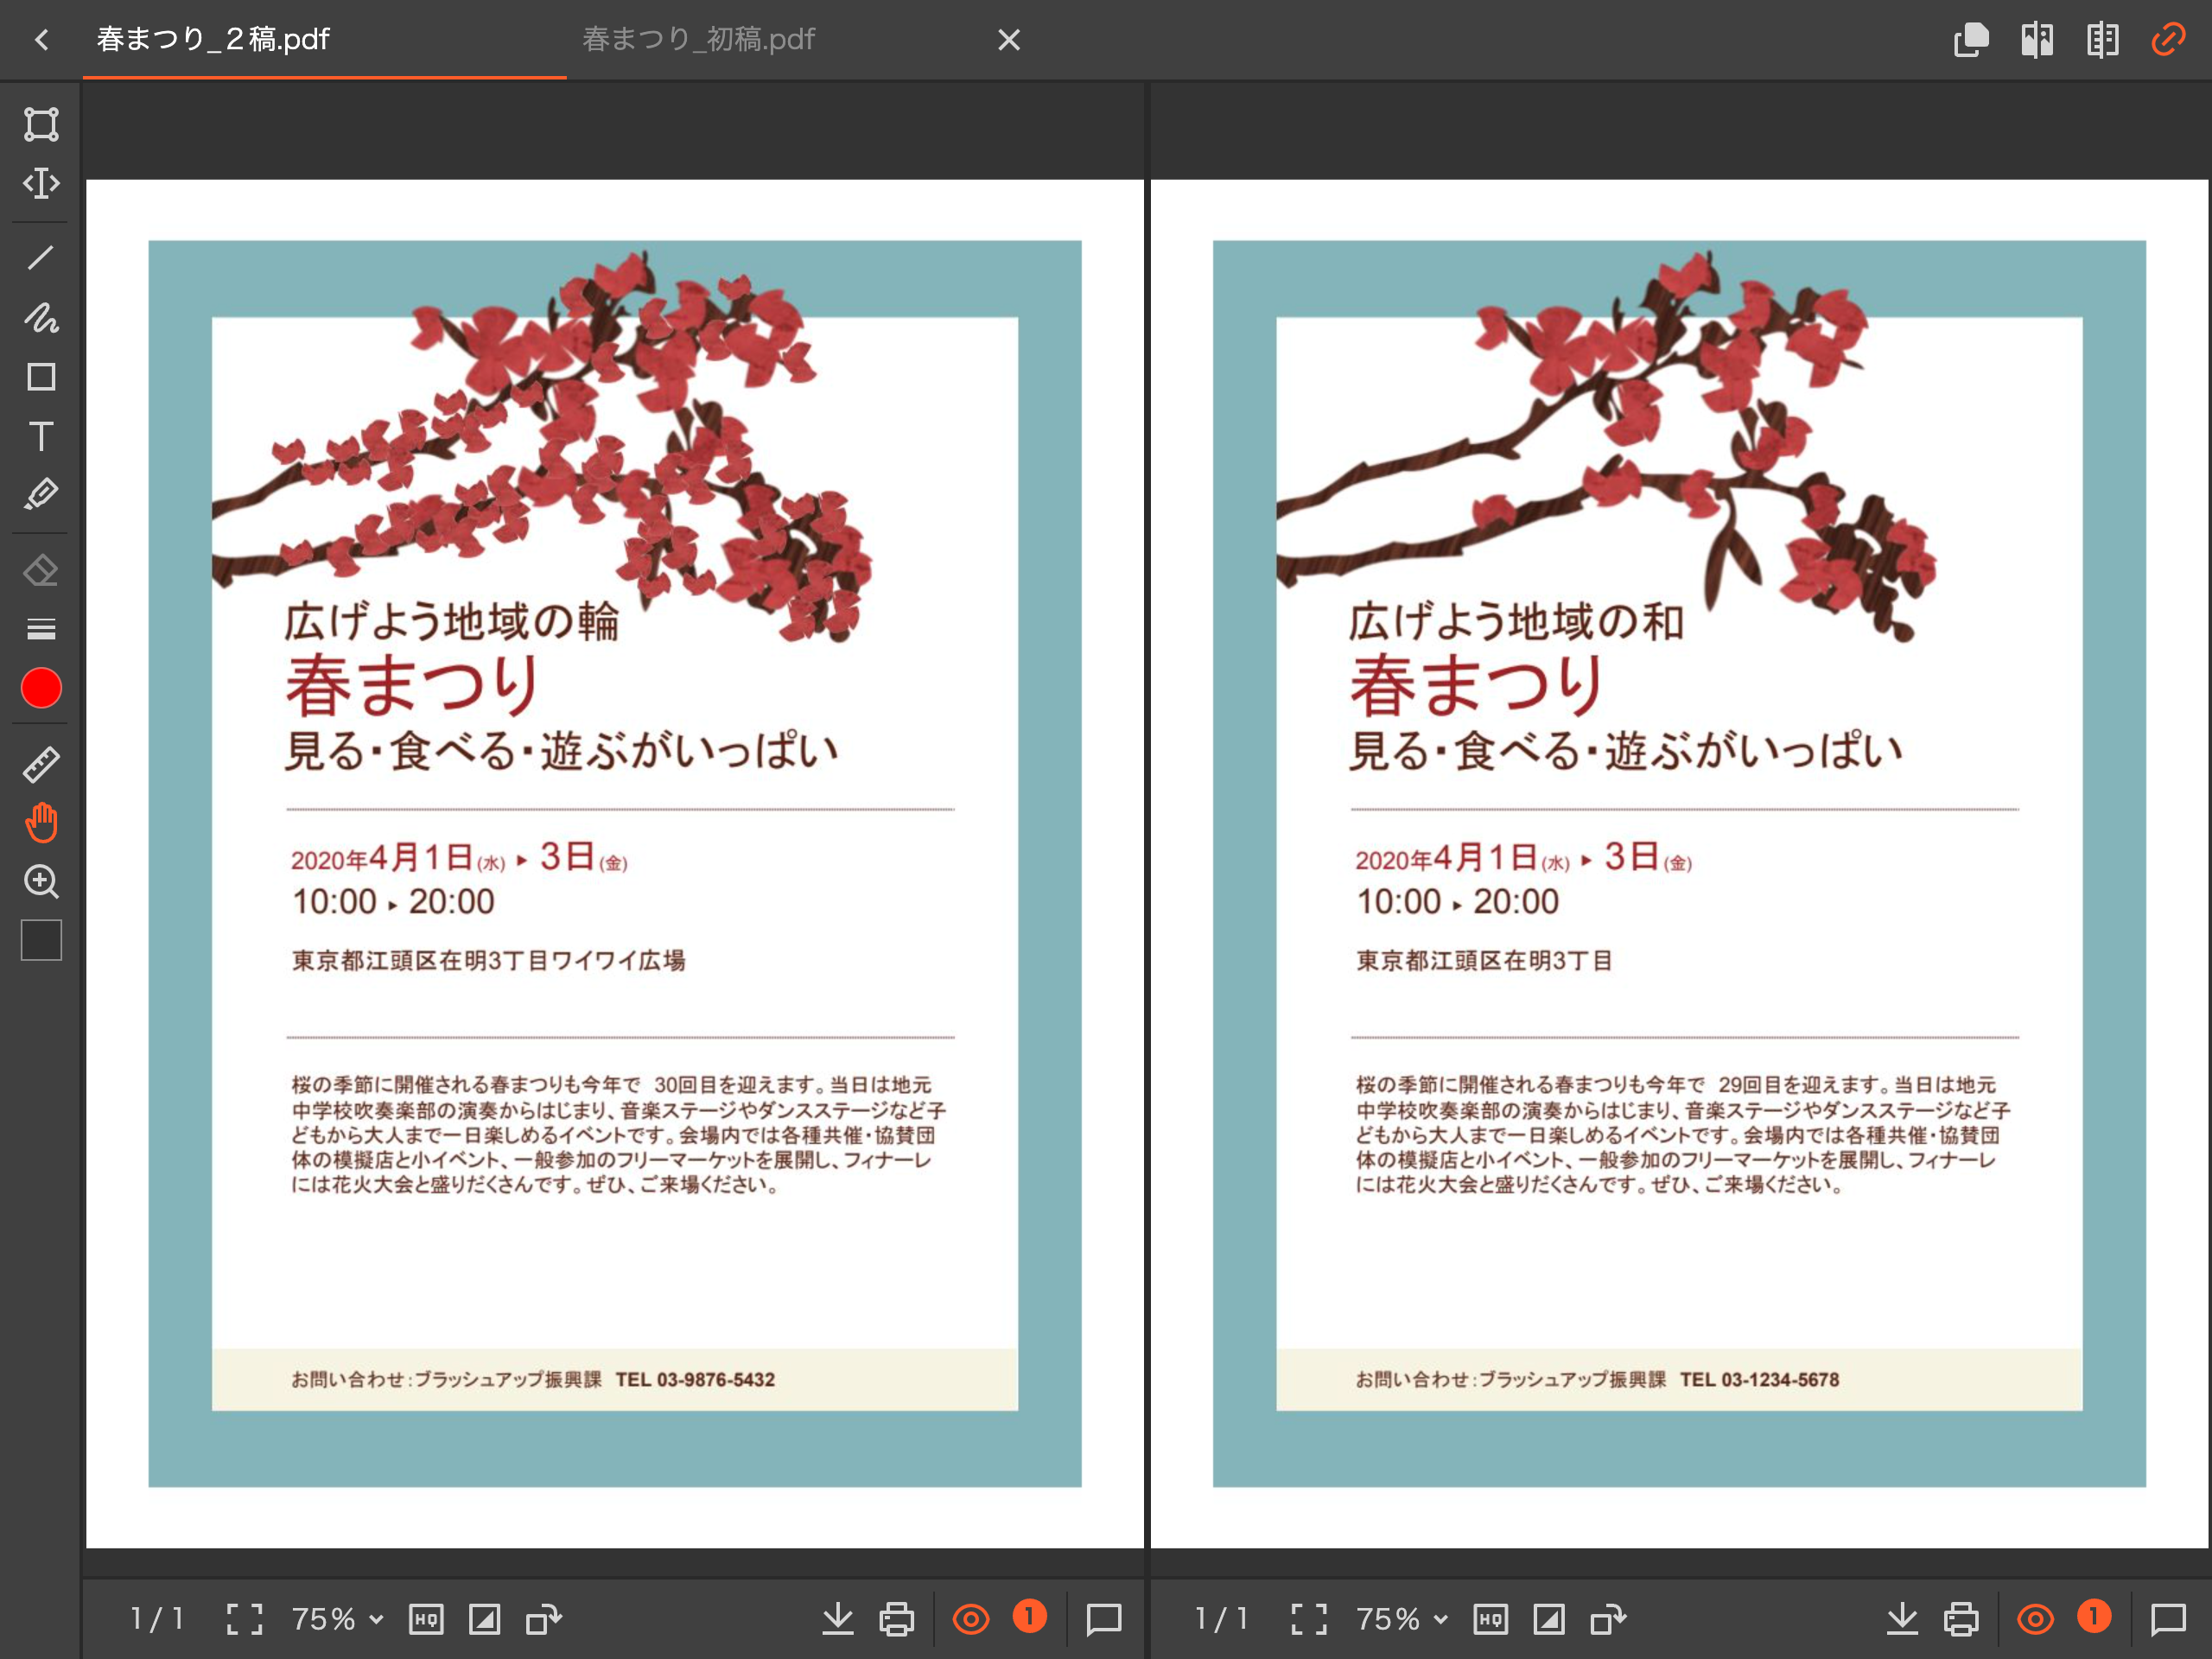Image resolution: width=2212 pixels, height=1659 pixels.
Task: Print the 春まつり_2稿 document
Action: tap(896, 1618)
